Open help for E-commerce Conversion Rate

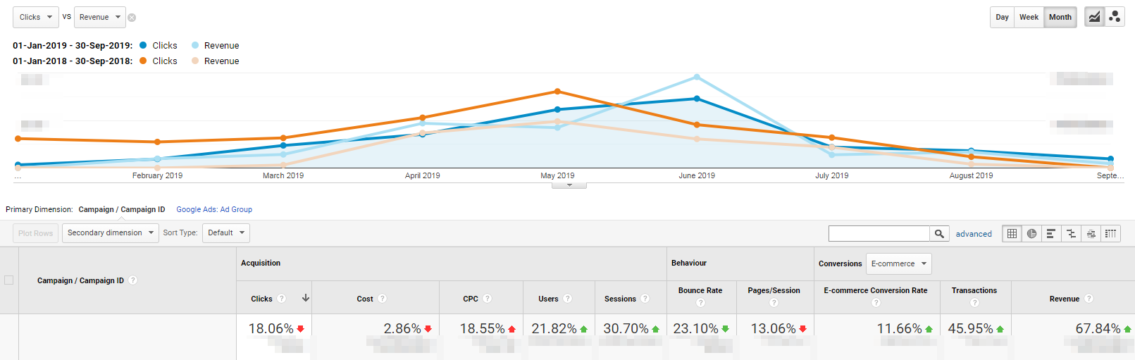pos(876,303)
